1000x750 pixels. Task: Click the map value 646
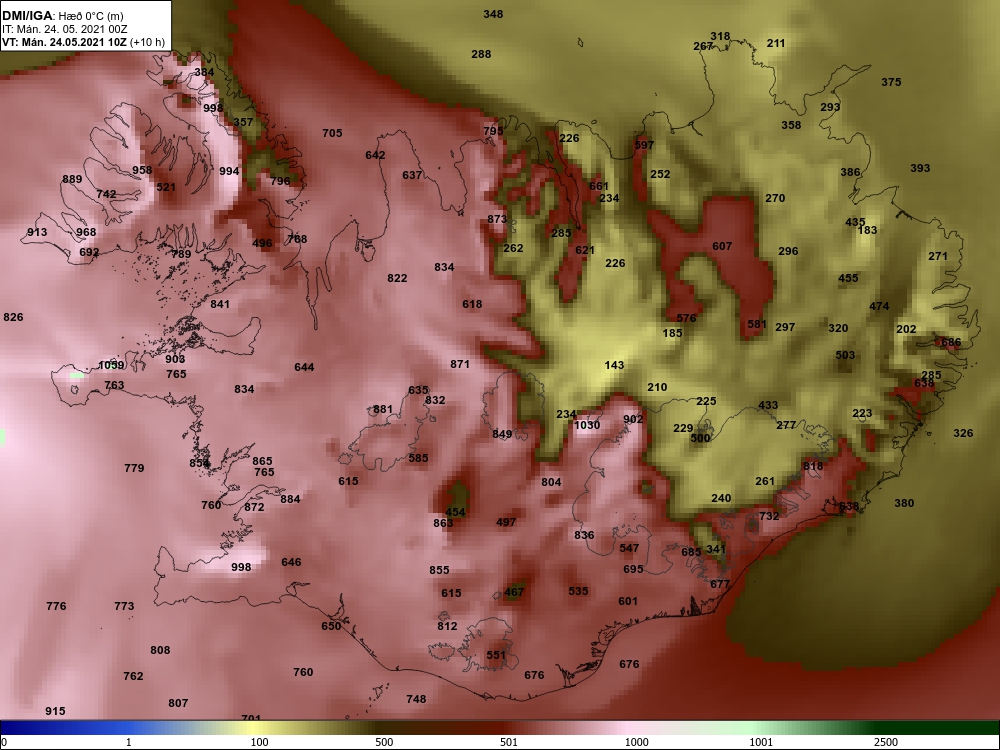click(x=291, y=562)
